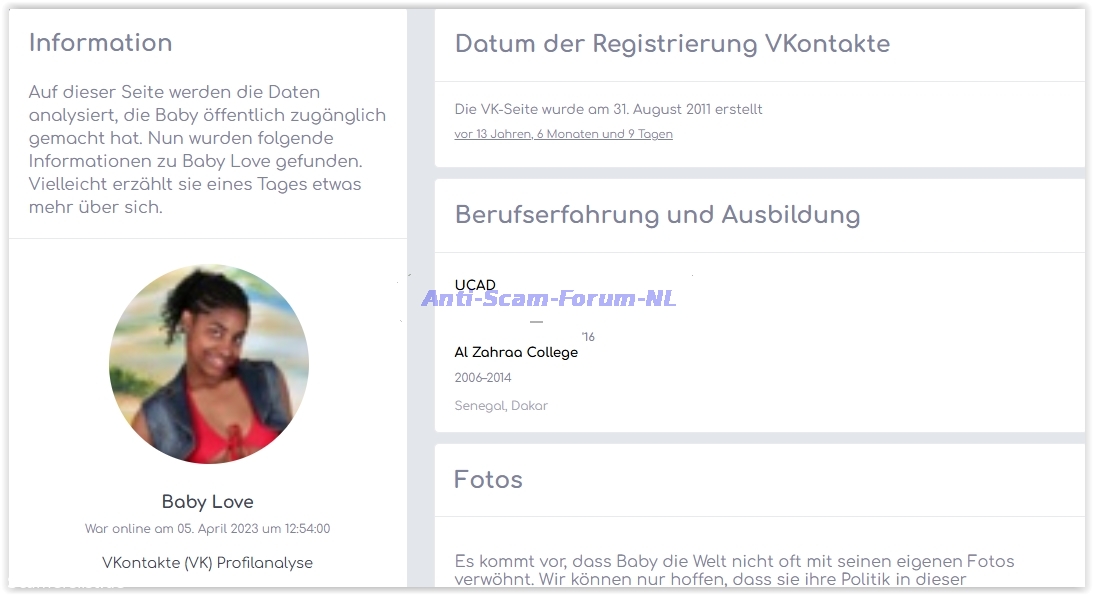Open the Al Zahraa College entry
The height and width of the screenshot is (595, 1093).
click(x=516, y=352)
